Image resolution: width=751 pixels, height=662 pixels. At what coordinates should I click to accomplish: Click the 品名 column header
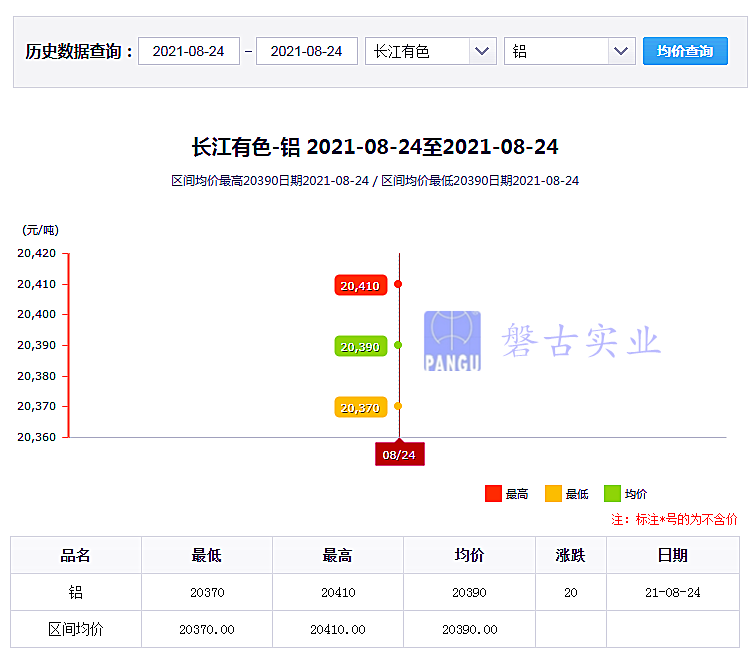click(x=76, y=555)
